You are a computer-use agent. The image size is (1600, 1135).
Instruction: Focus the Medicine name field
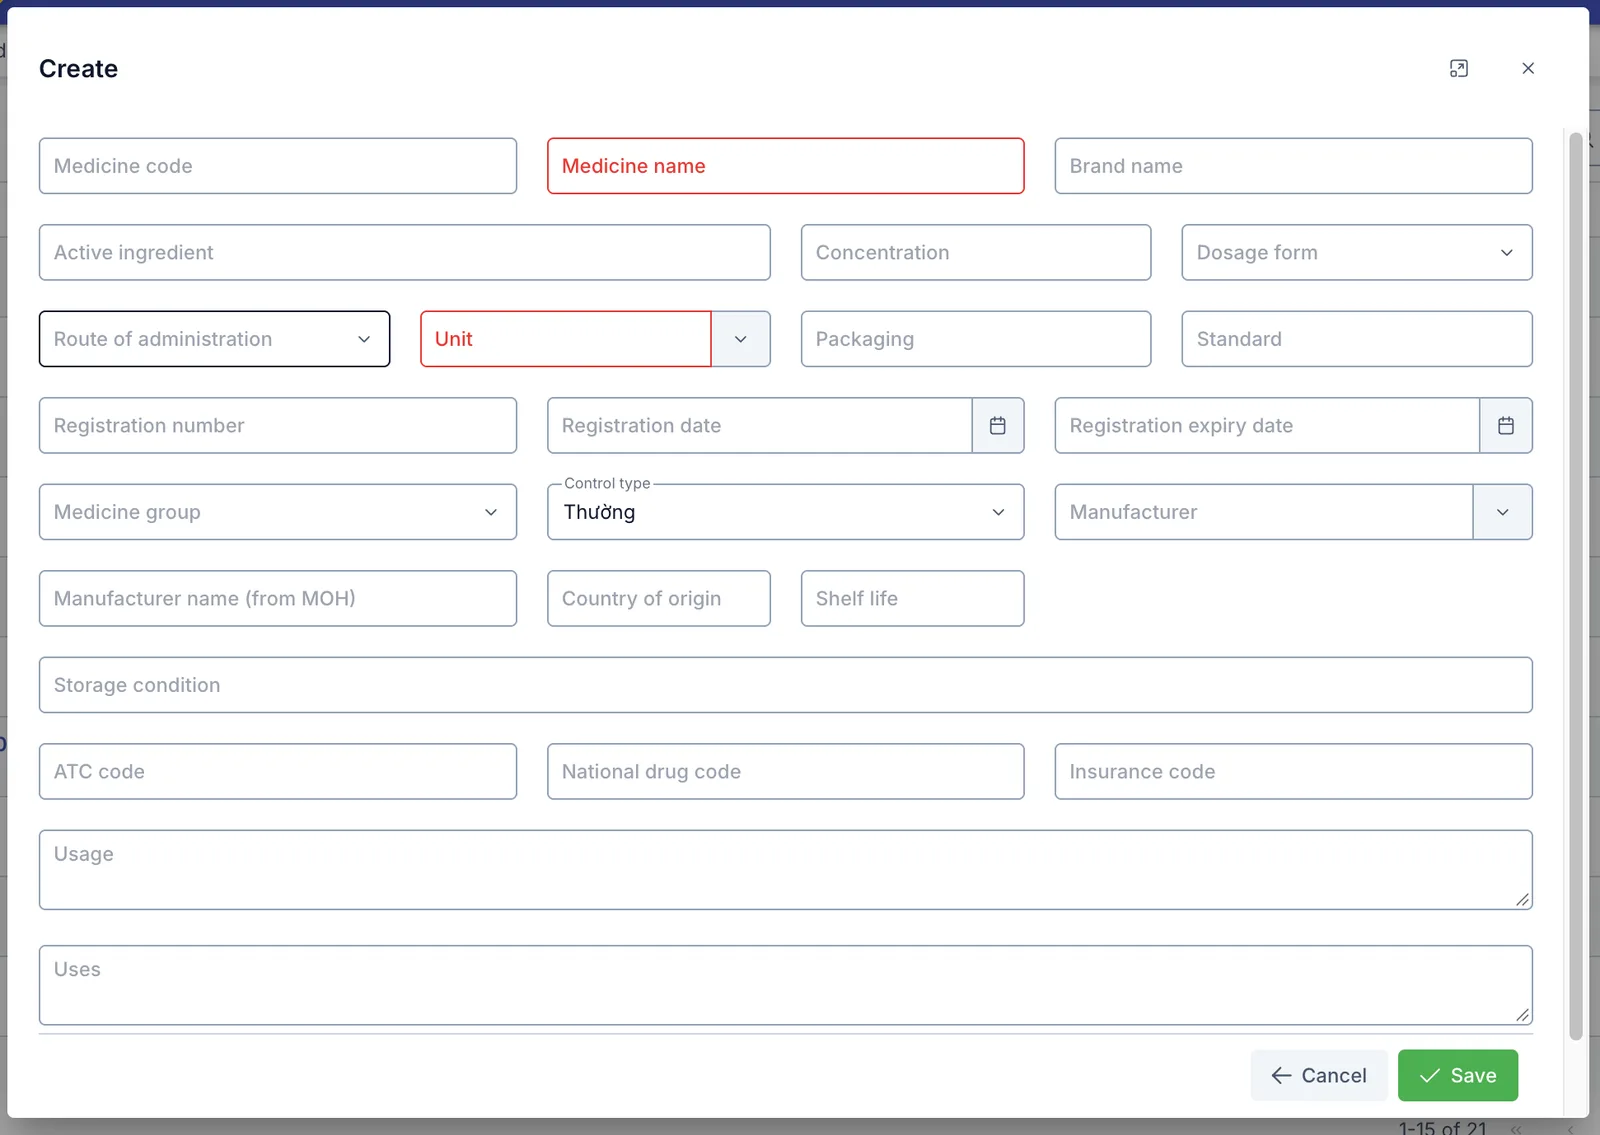click(786, 166)
